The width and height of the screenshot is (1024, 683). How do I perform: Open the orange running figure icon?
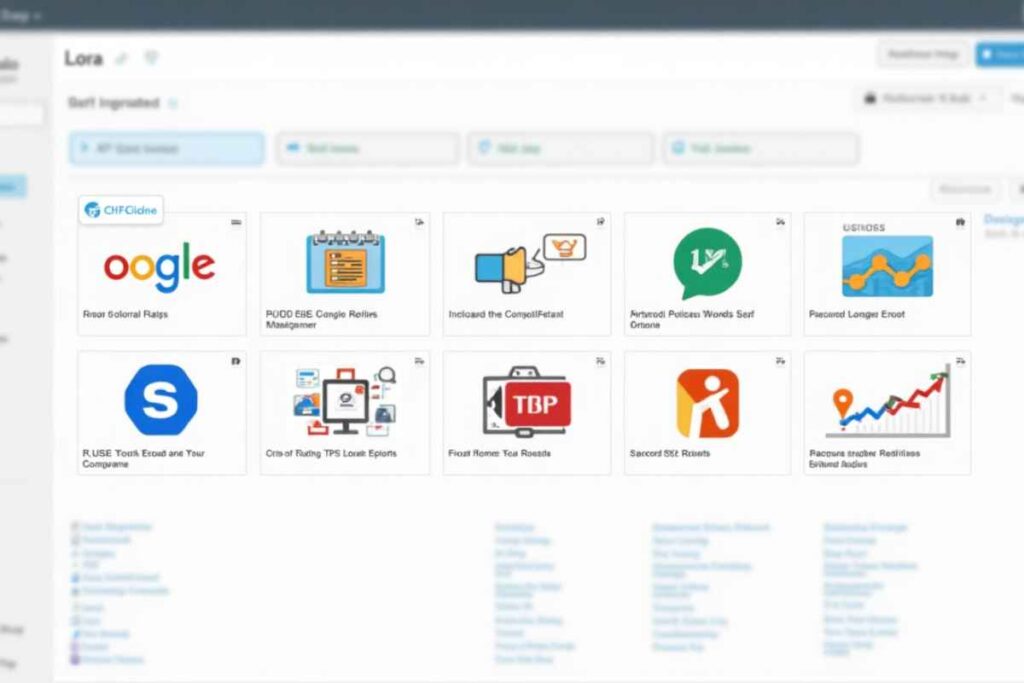coord(708,403)
